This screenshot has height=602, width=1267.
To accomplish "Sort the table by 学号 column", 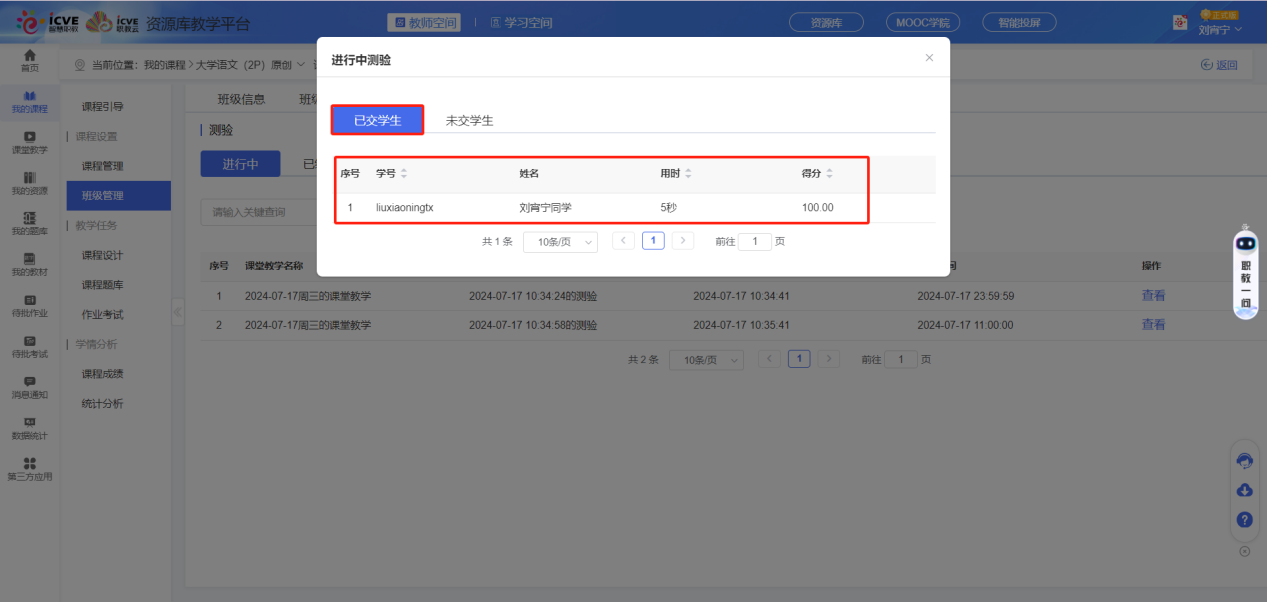I will [x=404, y=174].
